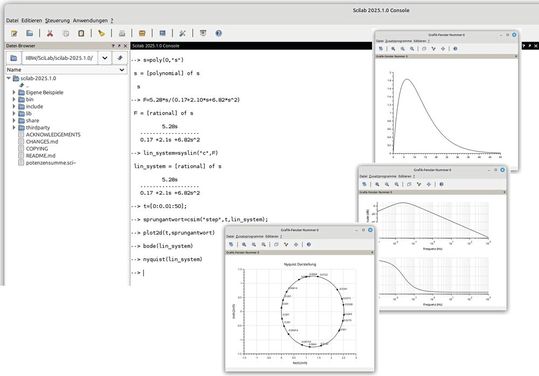Screen dimensions: 539x376
Task: Open Datei menu in step-response plot window
Action: coord(380,41)
